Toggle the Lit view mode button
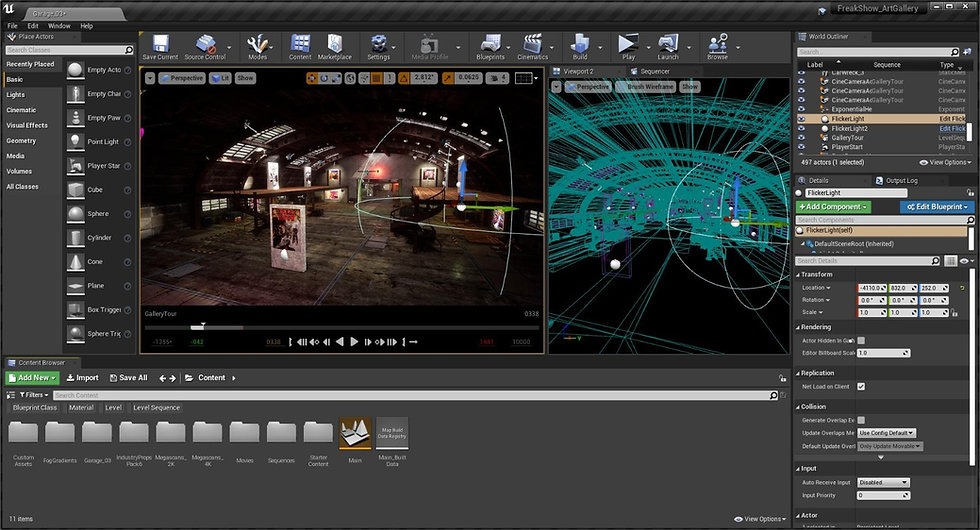Image resolution: width=980 pixels, height=530 pixels. (x=220, y=78)
